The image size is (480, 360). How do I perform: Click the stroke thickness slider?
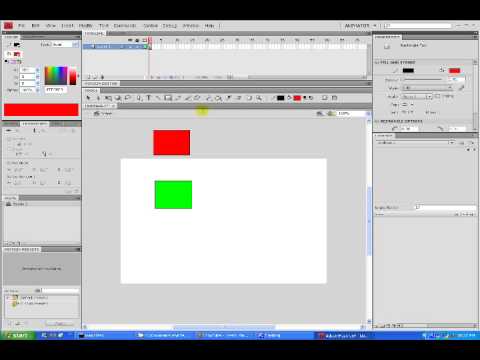pyautogui.click(x=422, y=80)
